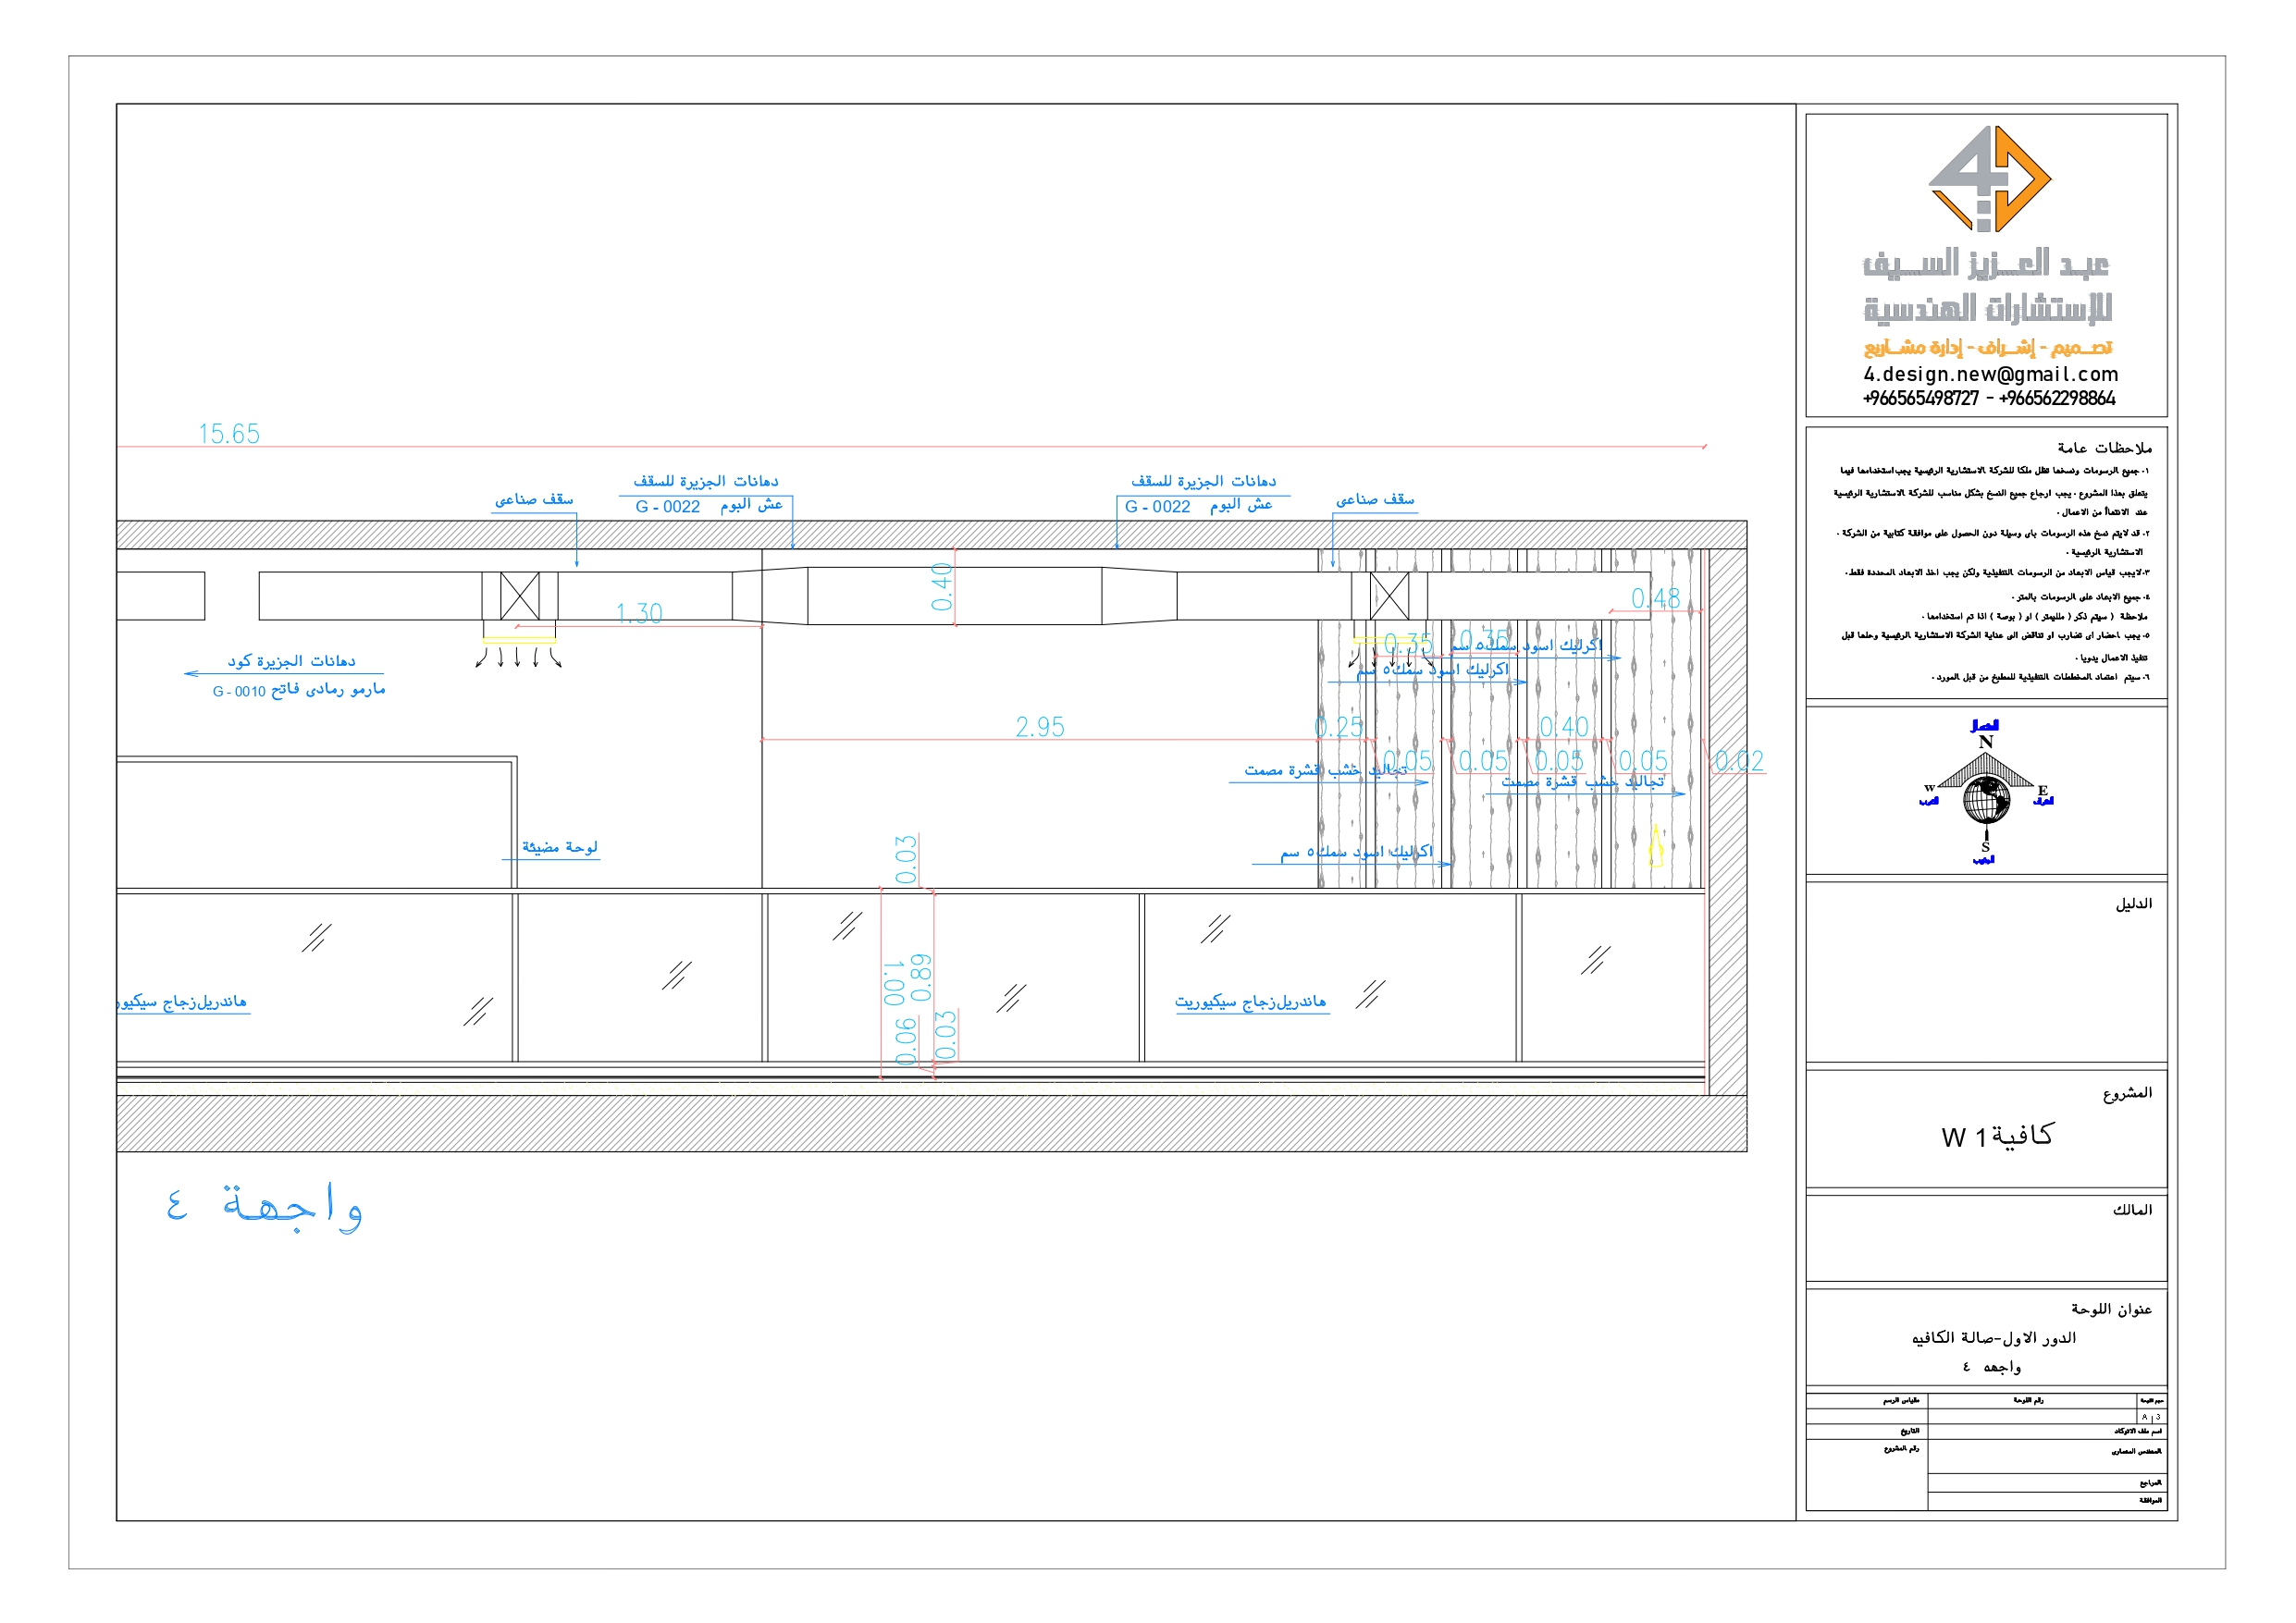Select the 0.25 dimension text

[1338, 727]
